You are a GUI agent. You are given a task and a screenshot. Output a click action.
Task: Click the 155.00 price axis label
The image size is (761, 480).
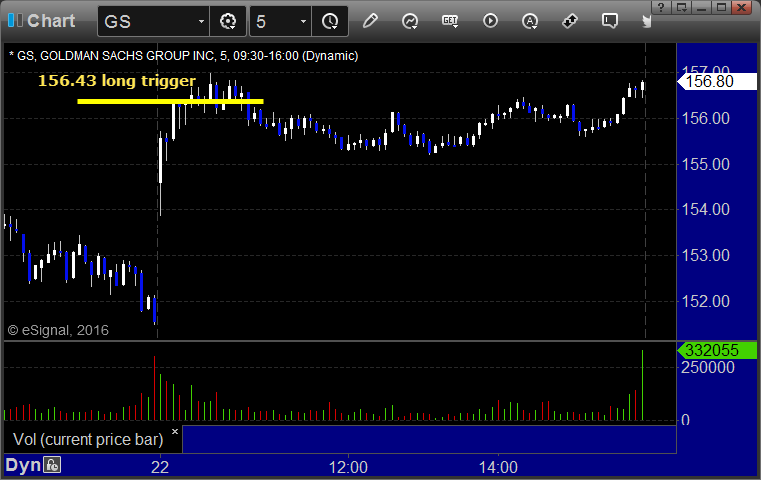706,164
